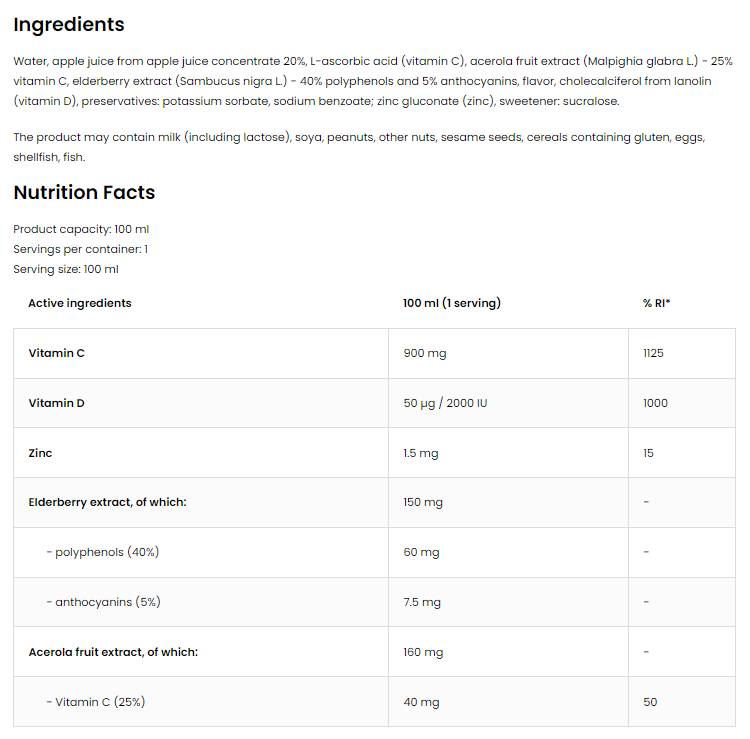Click the Product capacity: 100 ml line
The width and height of the screenshot is (750, 739).
[x=81, y=229]
